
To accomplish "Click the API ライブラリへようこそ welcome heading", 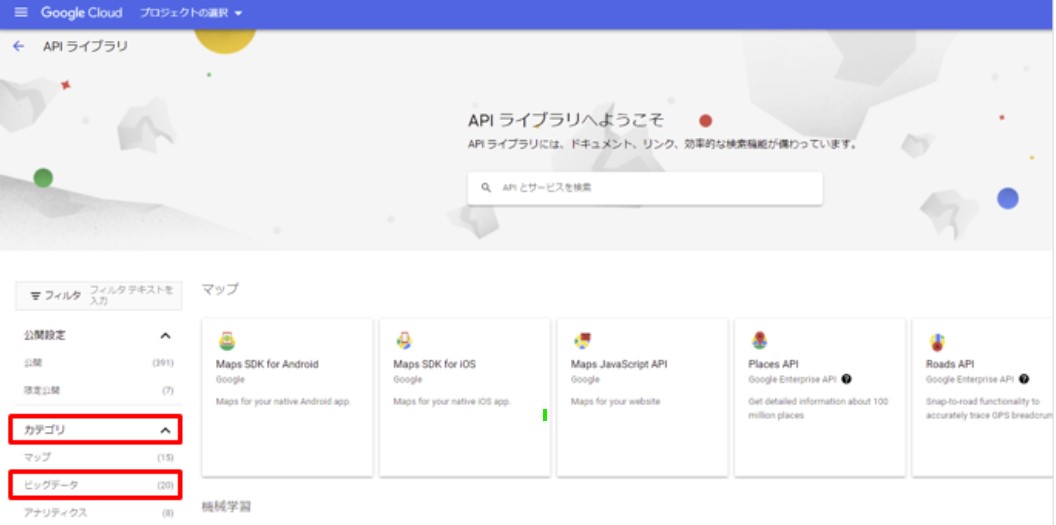I will 566,120.
